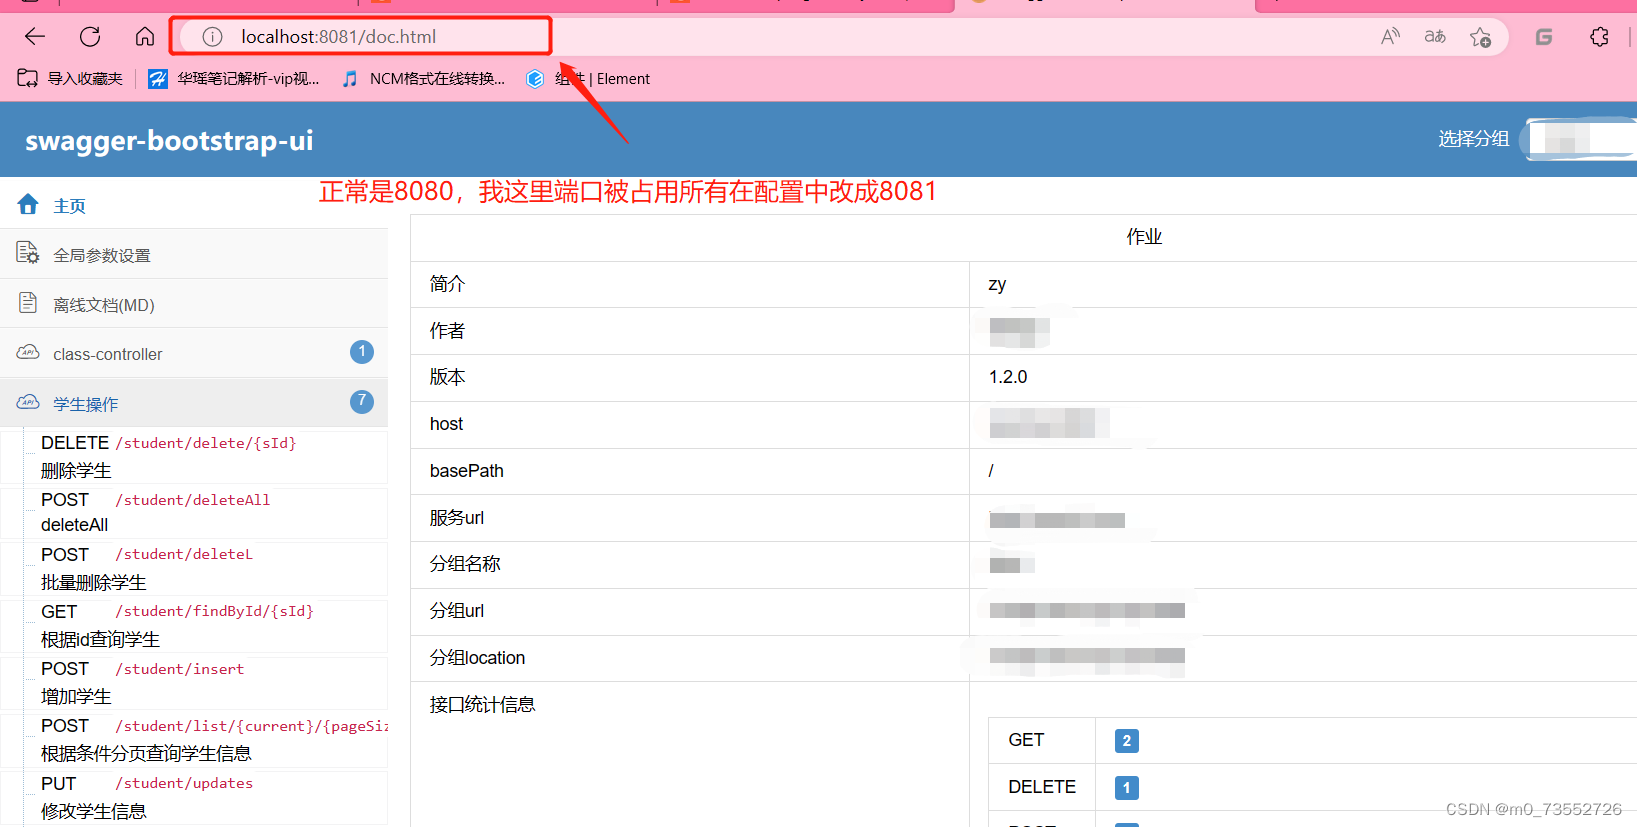Open read aloud icon in address bar

click(1390, 37)
